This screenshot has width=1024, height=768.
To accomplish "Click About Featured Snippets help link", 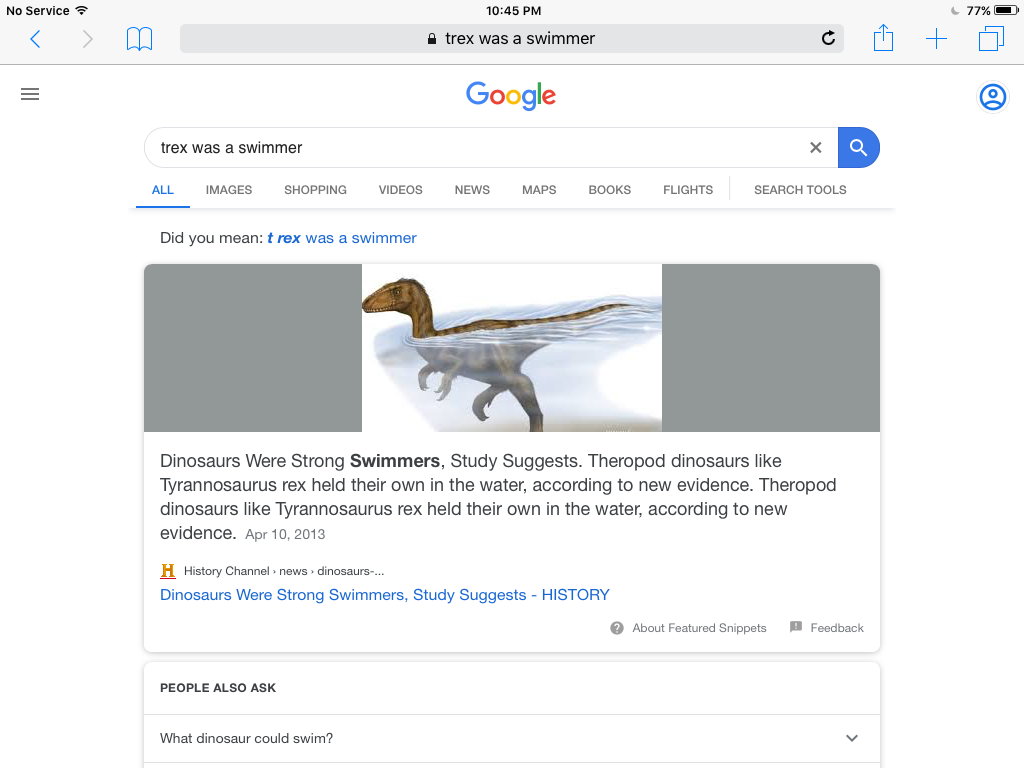I will tap(699, 628).
